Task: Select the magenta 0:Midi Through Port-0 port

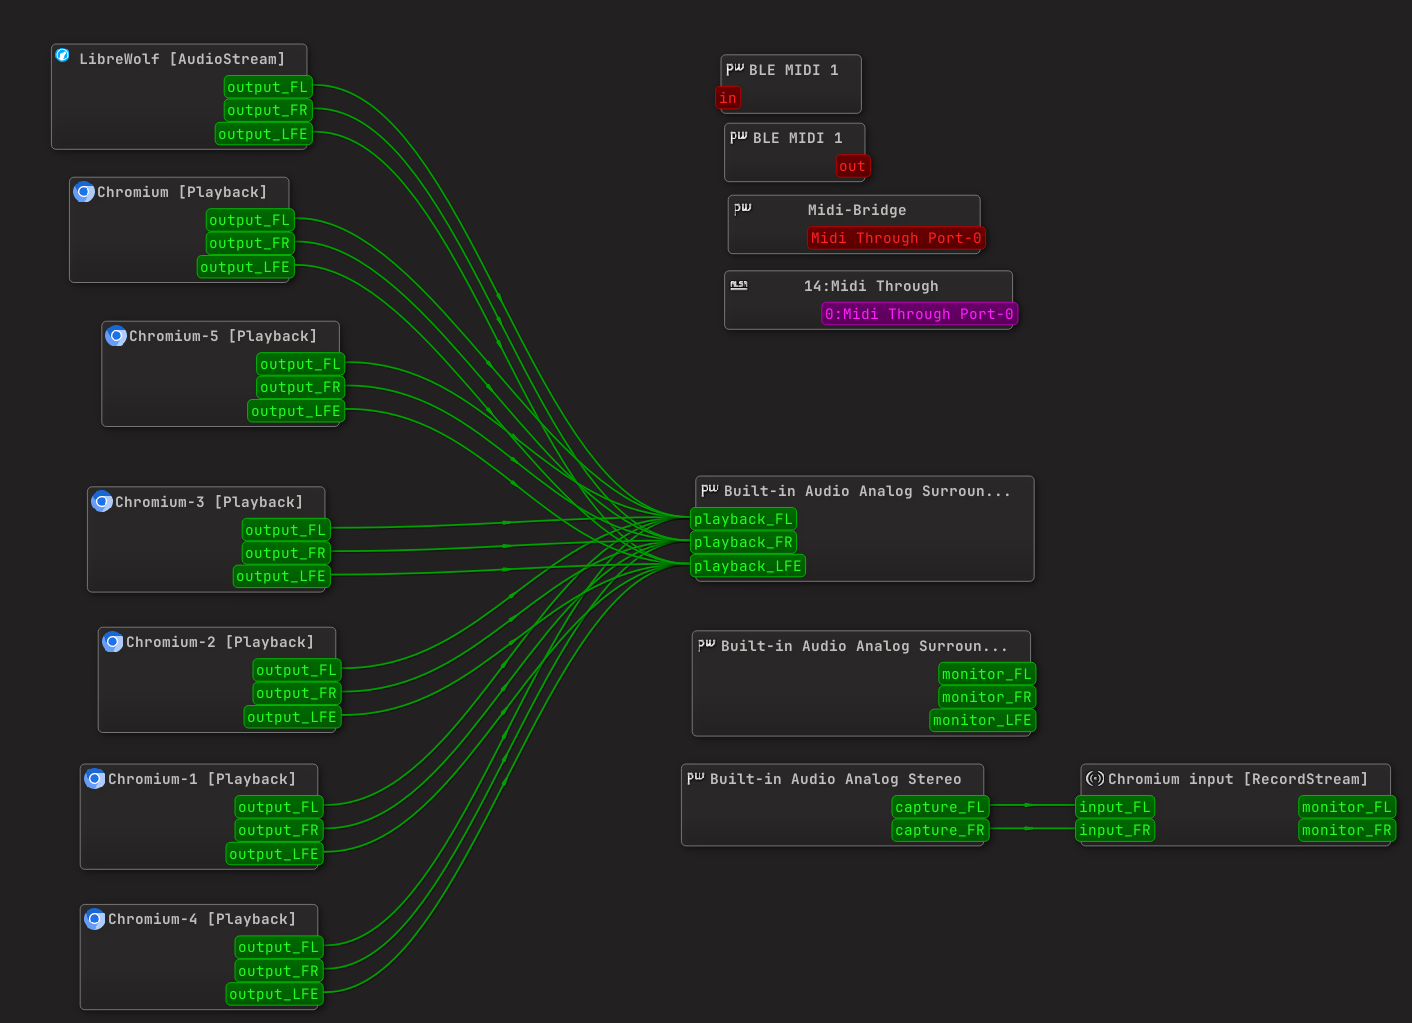Action: pos(920,314)
